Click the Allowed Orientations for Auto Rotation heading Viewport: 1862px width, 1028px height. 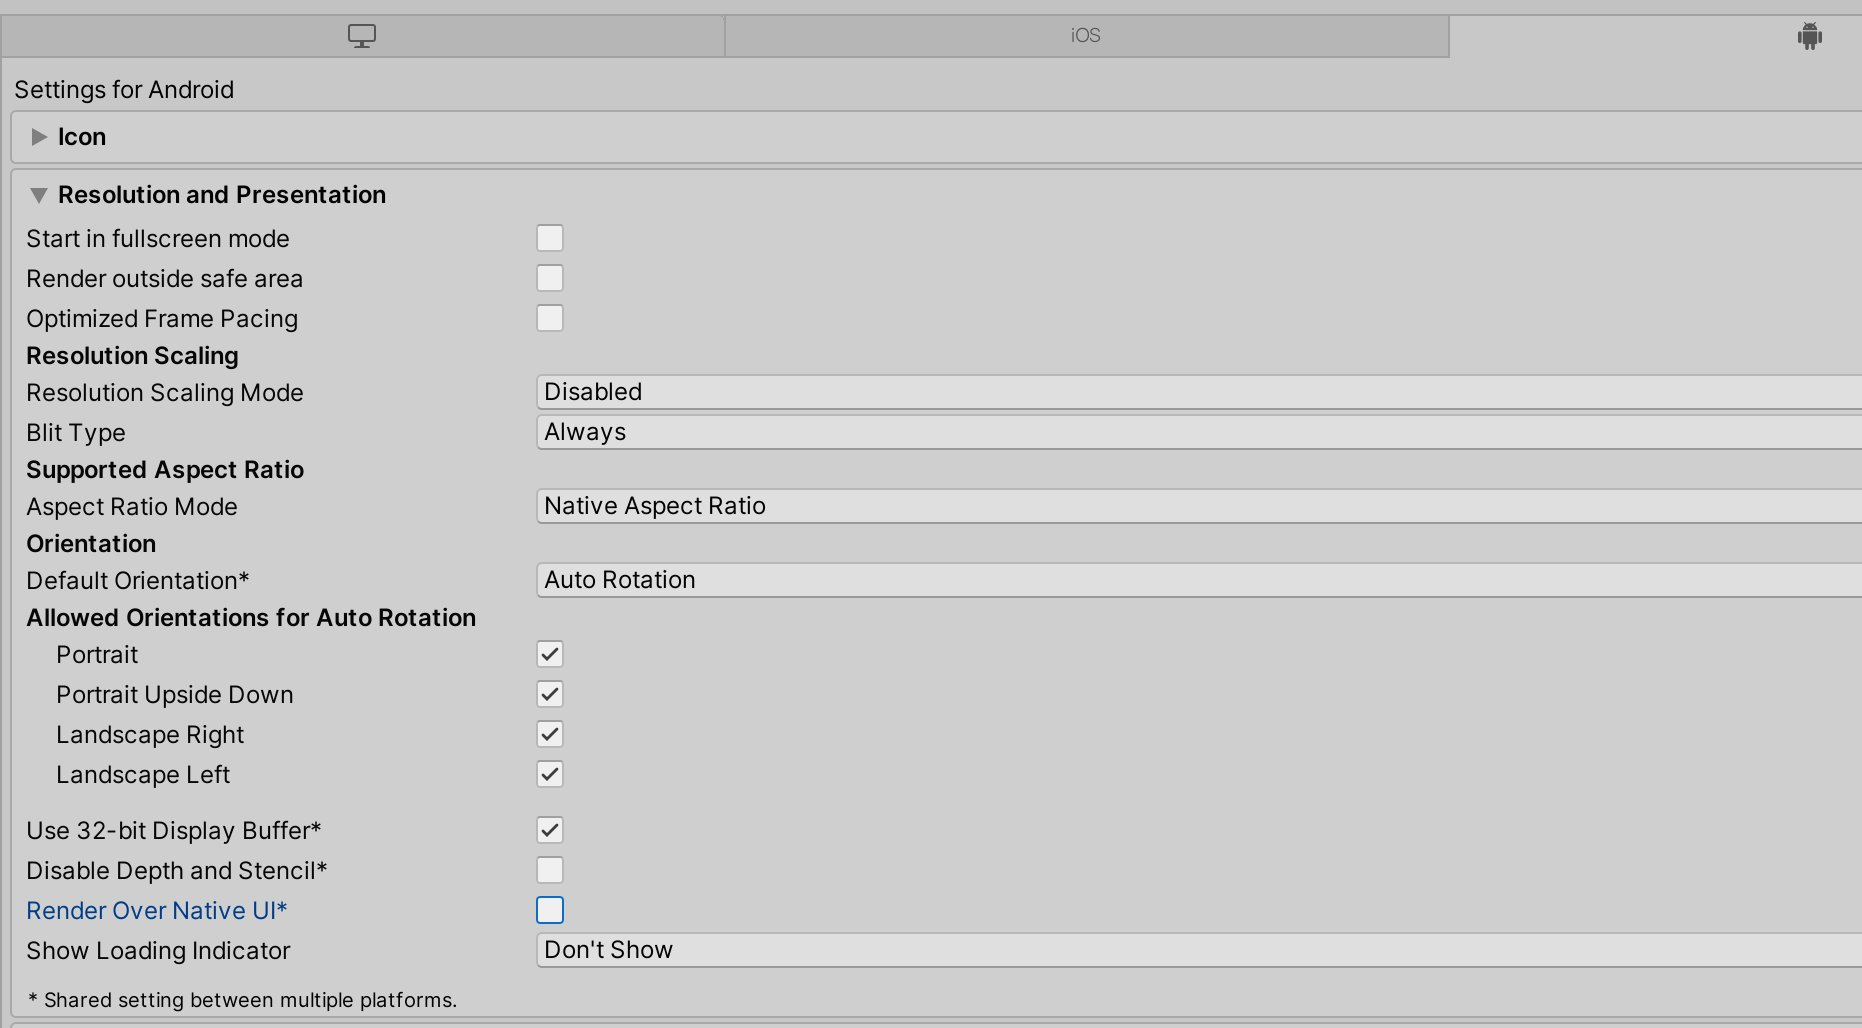click(251, 618)
